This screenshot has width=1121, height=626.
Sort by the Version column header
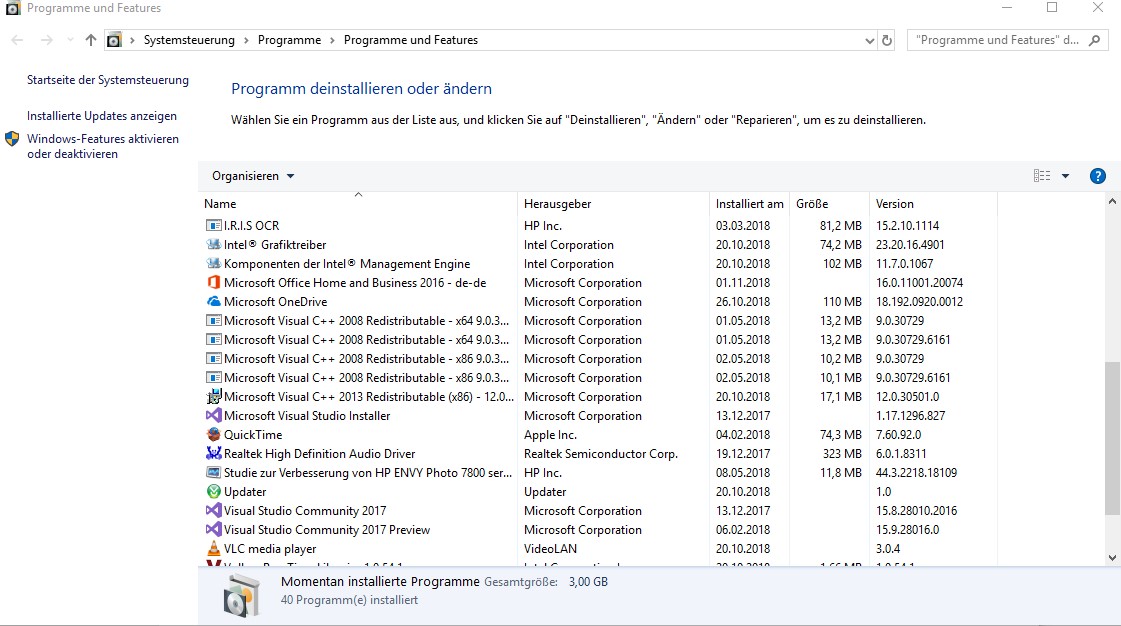tap(933, 204)
